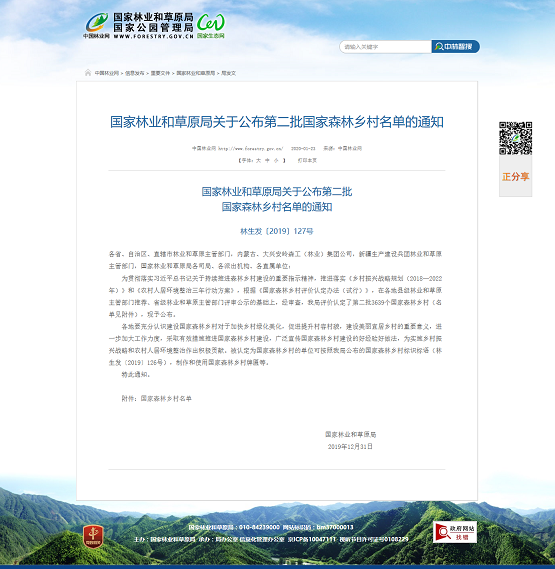Click the QR code on the right sidebar
This screenshot has width=555, height=569.
coord(515,138)
